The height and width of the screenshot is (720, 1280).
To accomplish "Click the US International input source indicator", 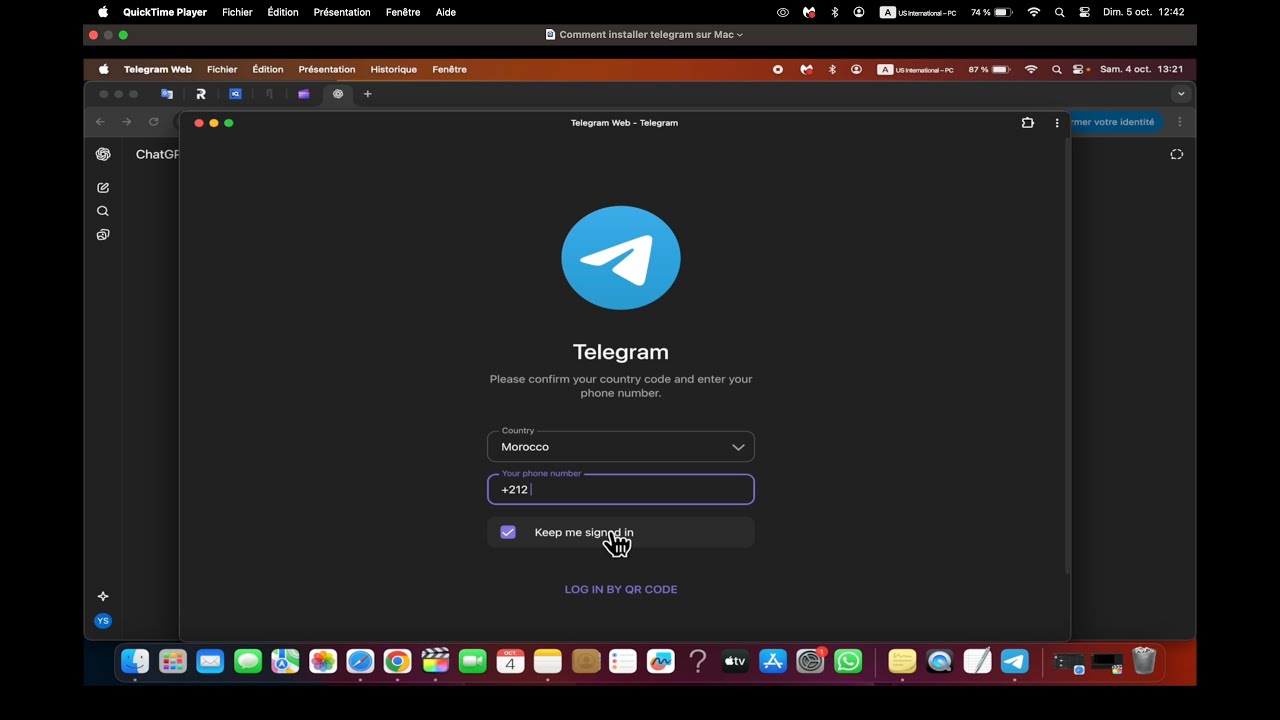I will click(x=917, y=12).
